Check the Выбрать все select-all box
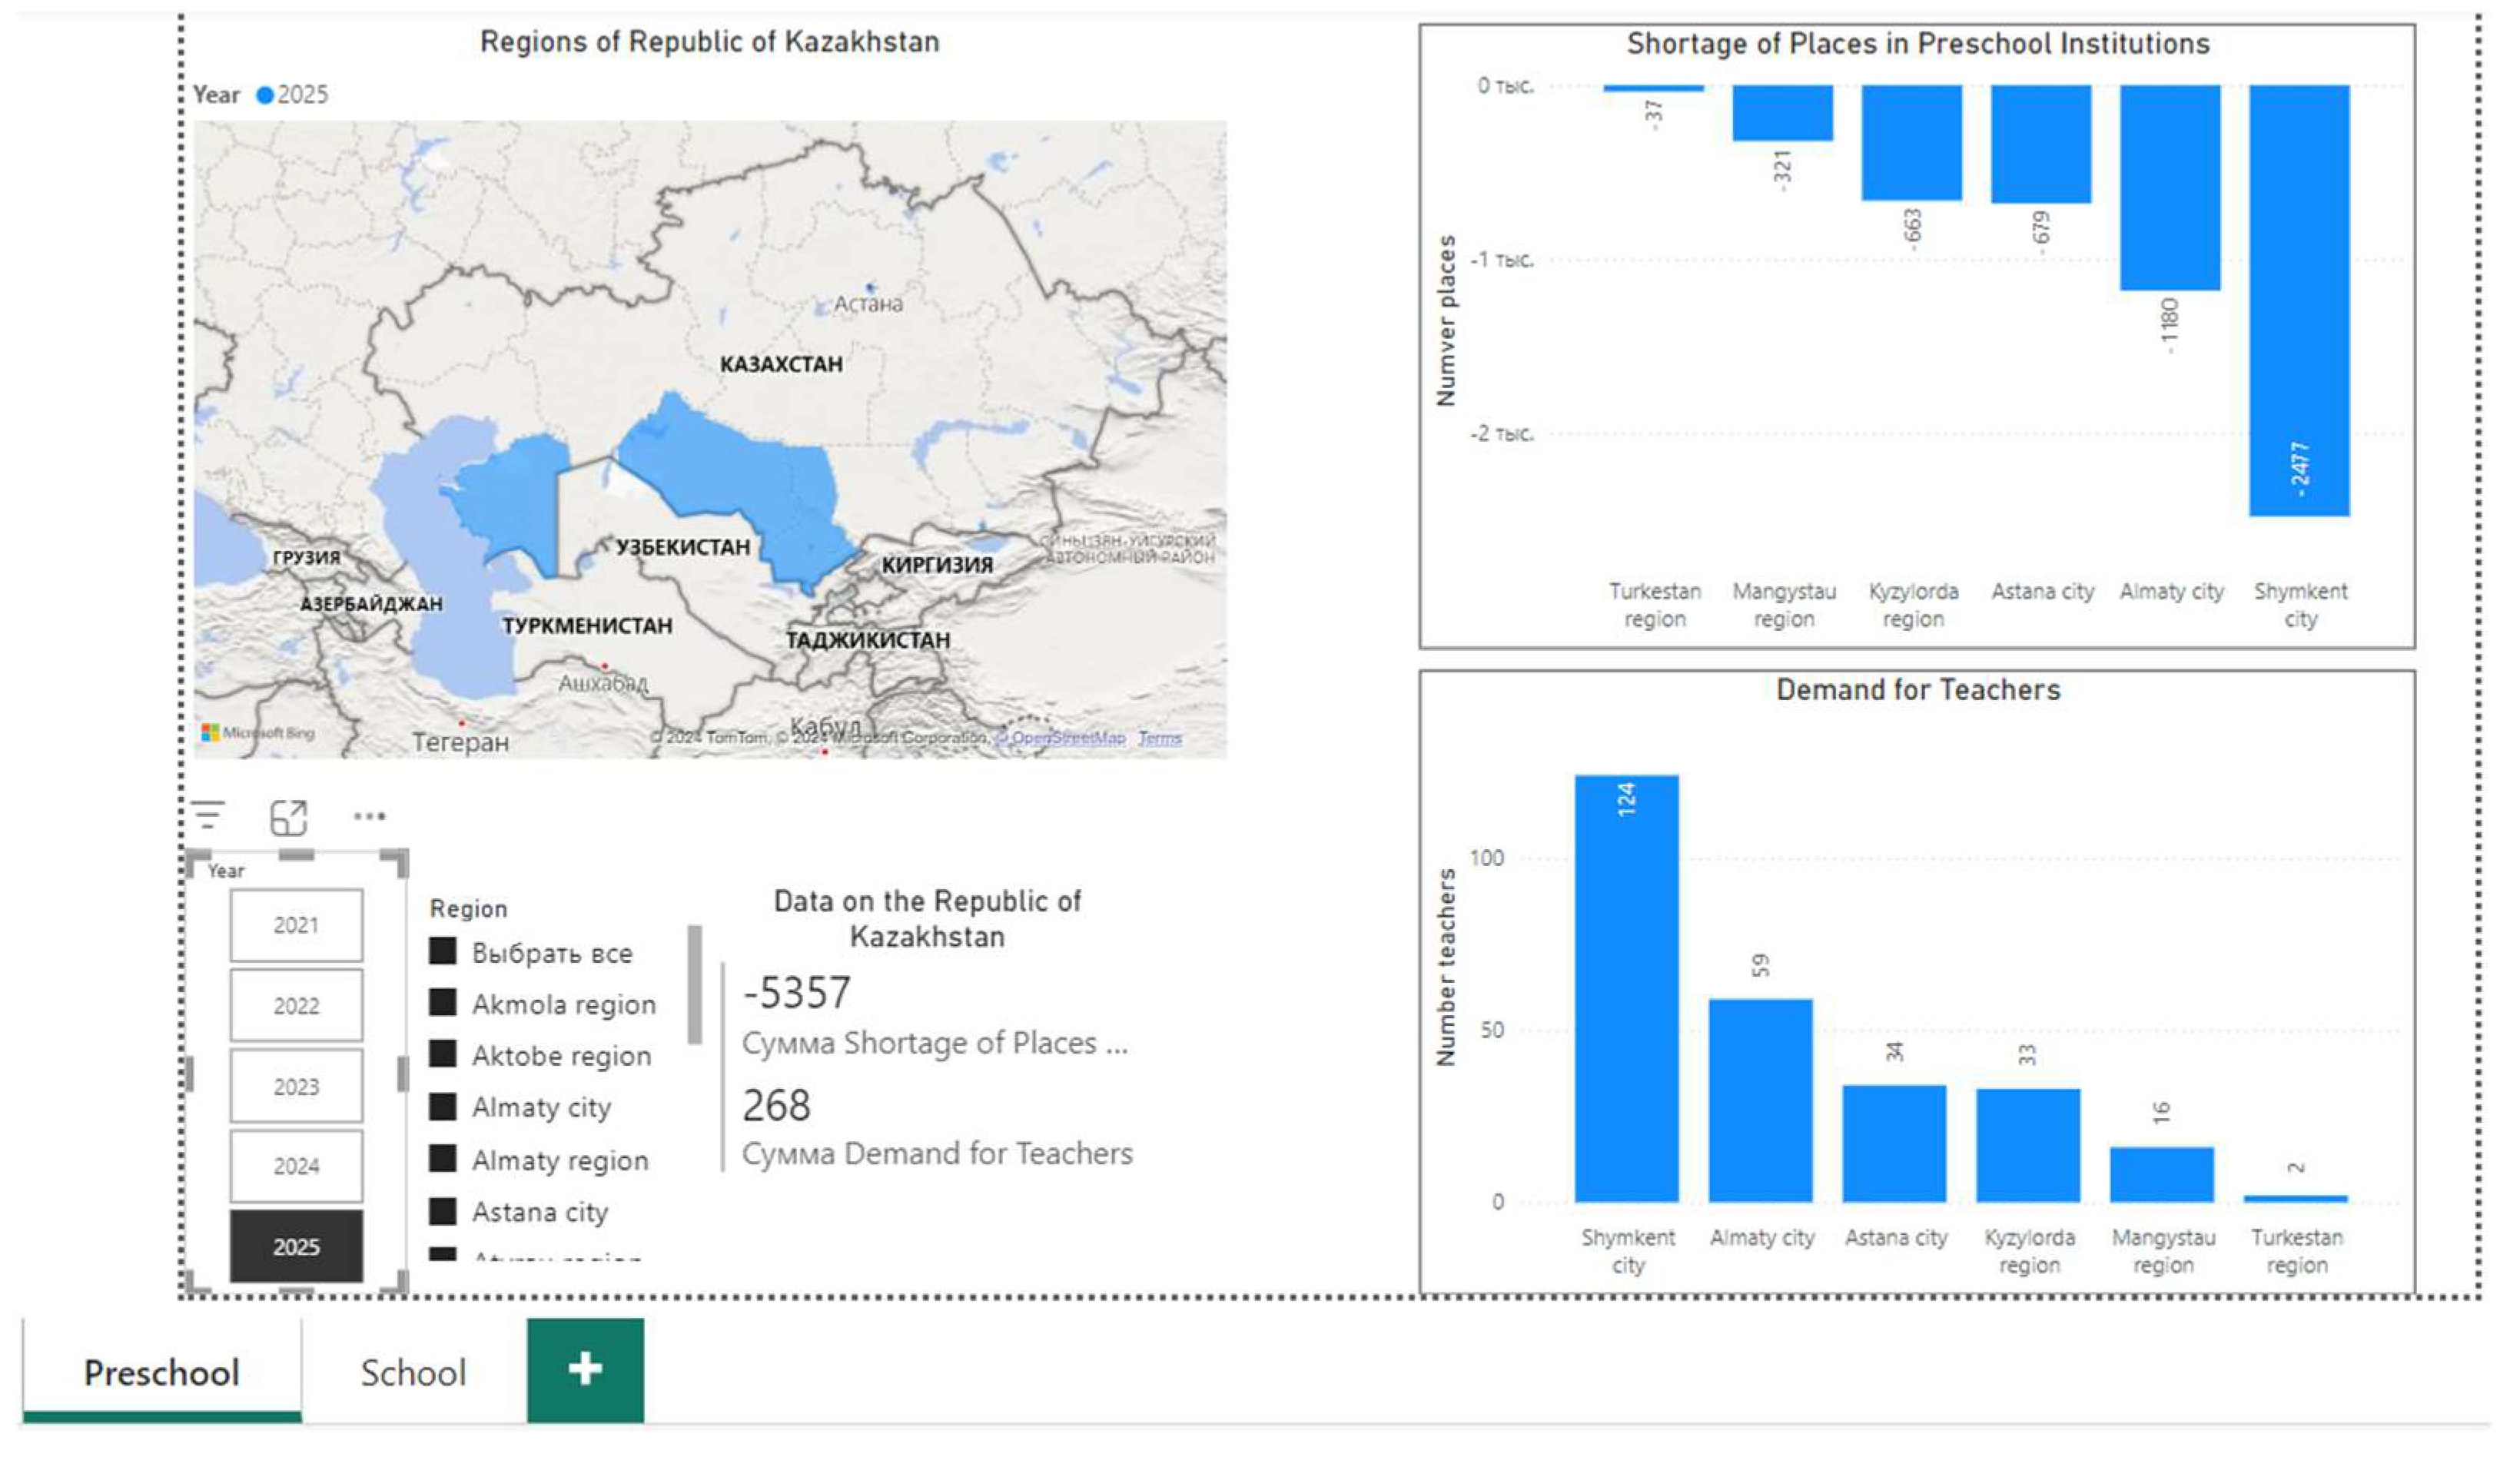The width and height of the screenshot is (2520, 1457). coord(443,951)
